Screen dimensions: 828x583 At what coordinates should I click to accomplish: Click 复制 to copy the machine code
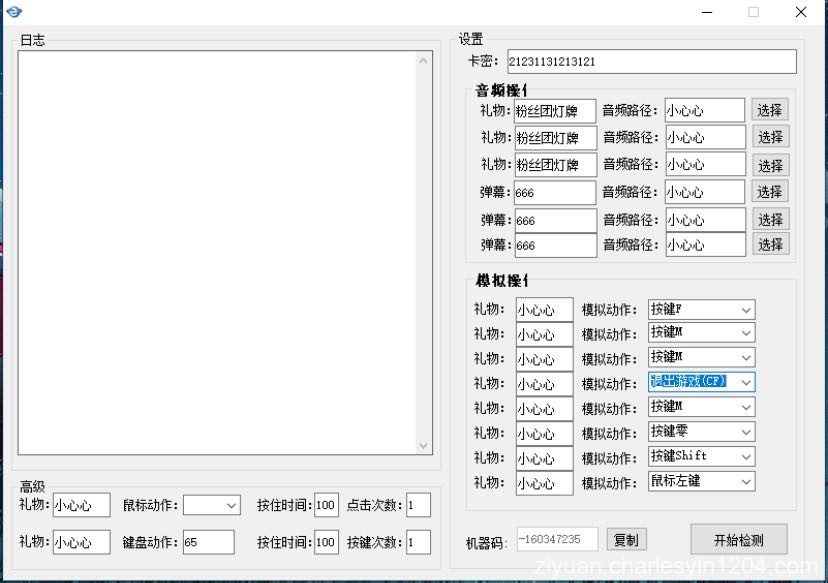626,538
